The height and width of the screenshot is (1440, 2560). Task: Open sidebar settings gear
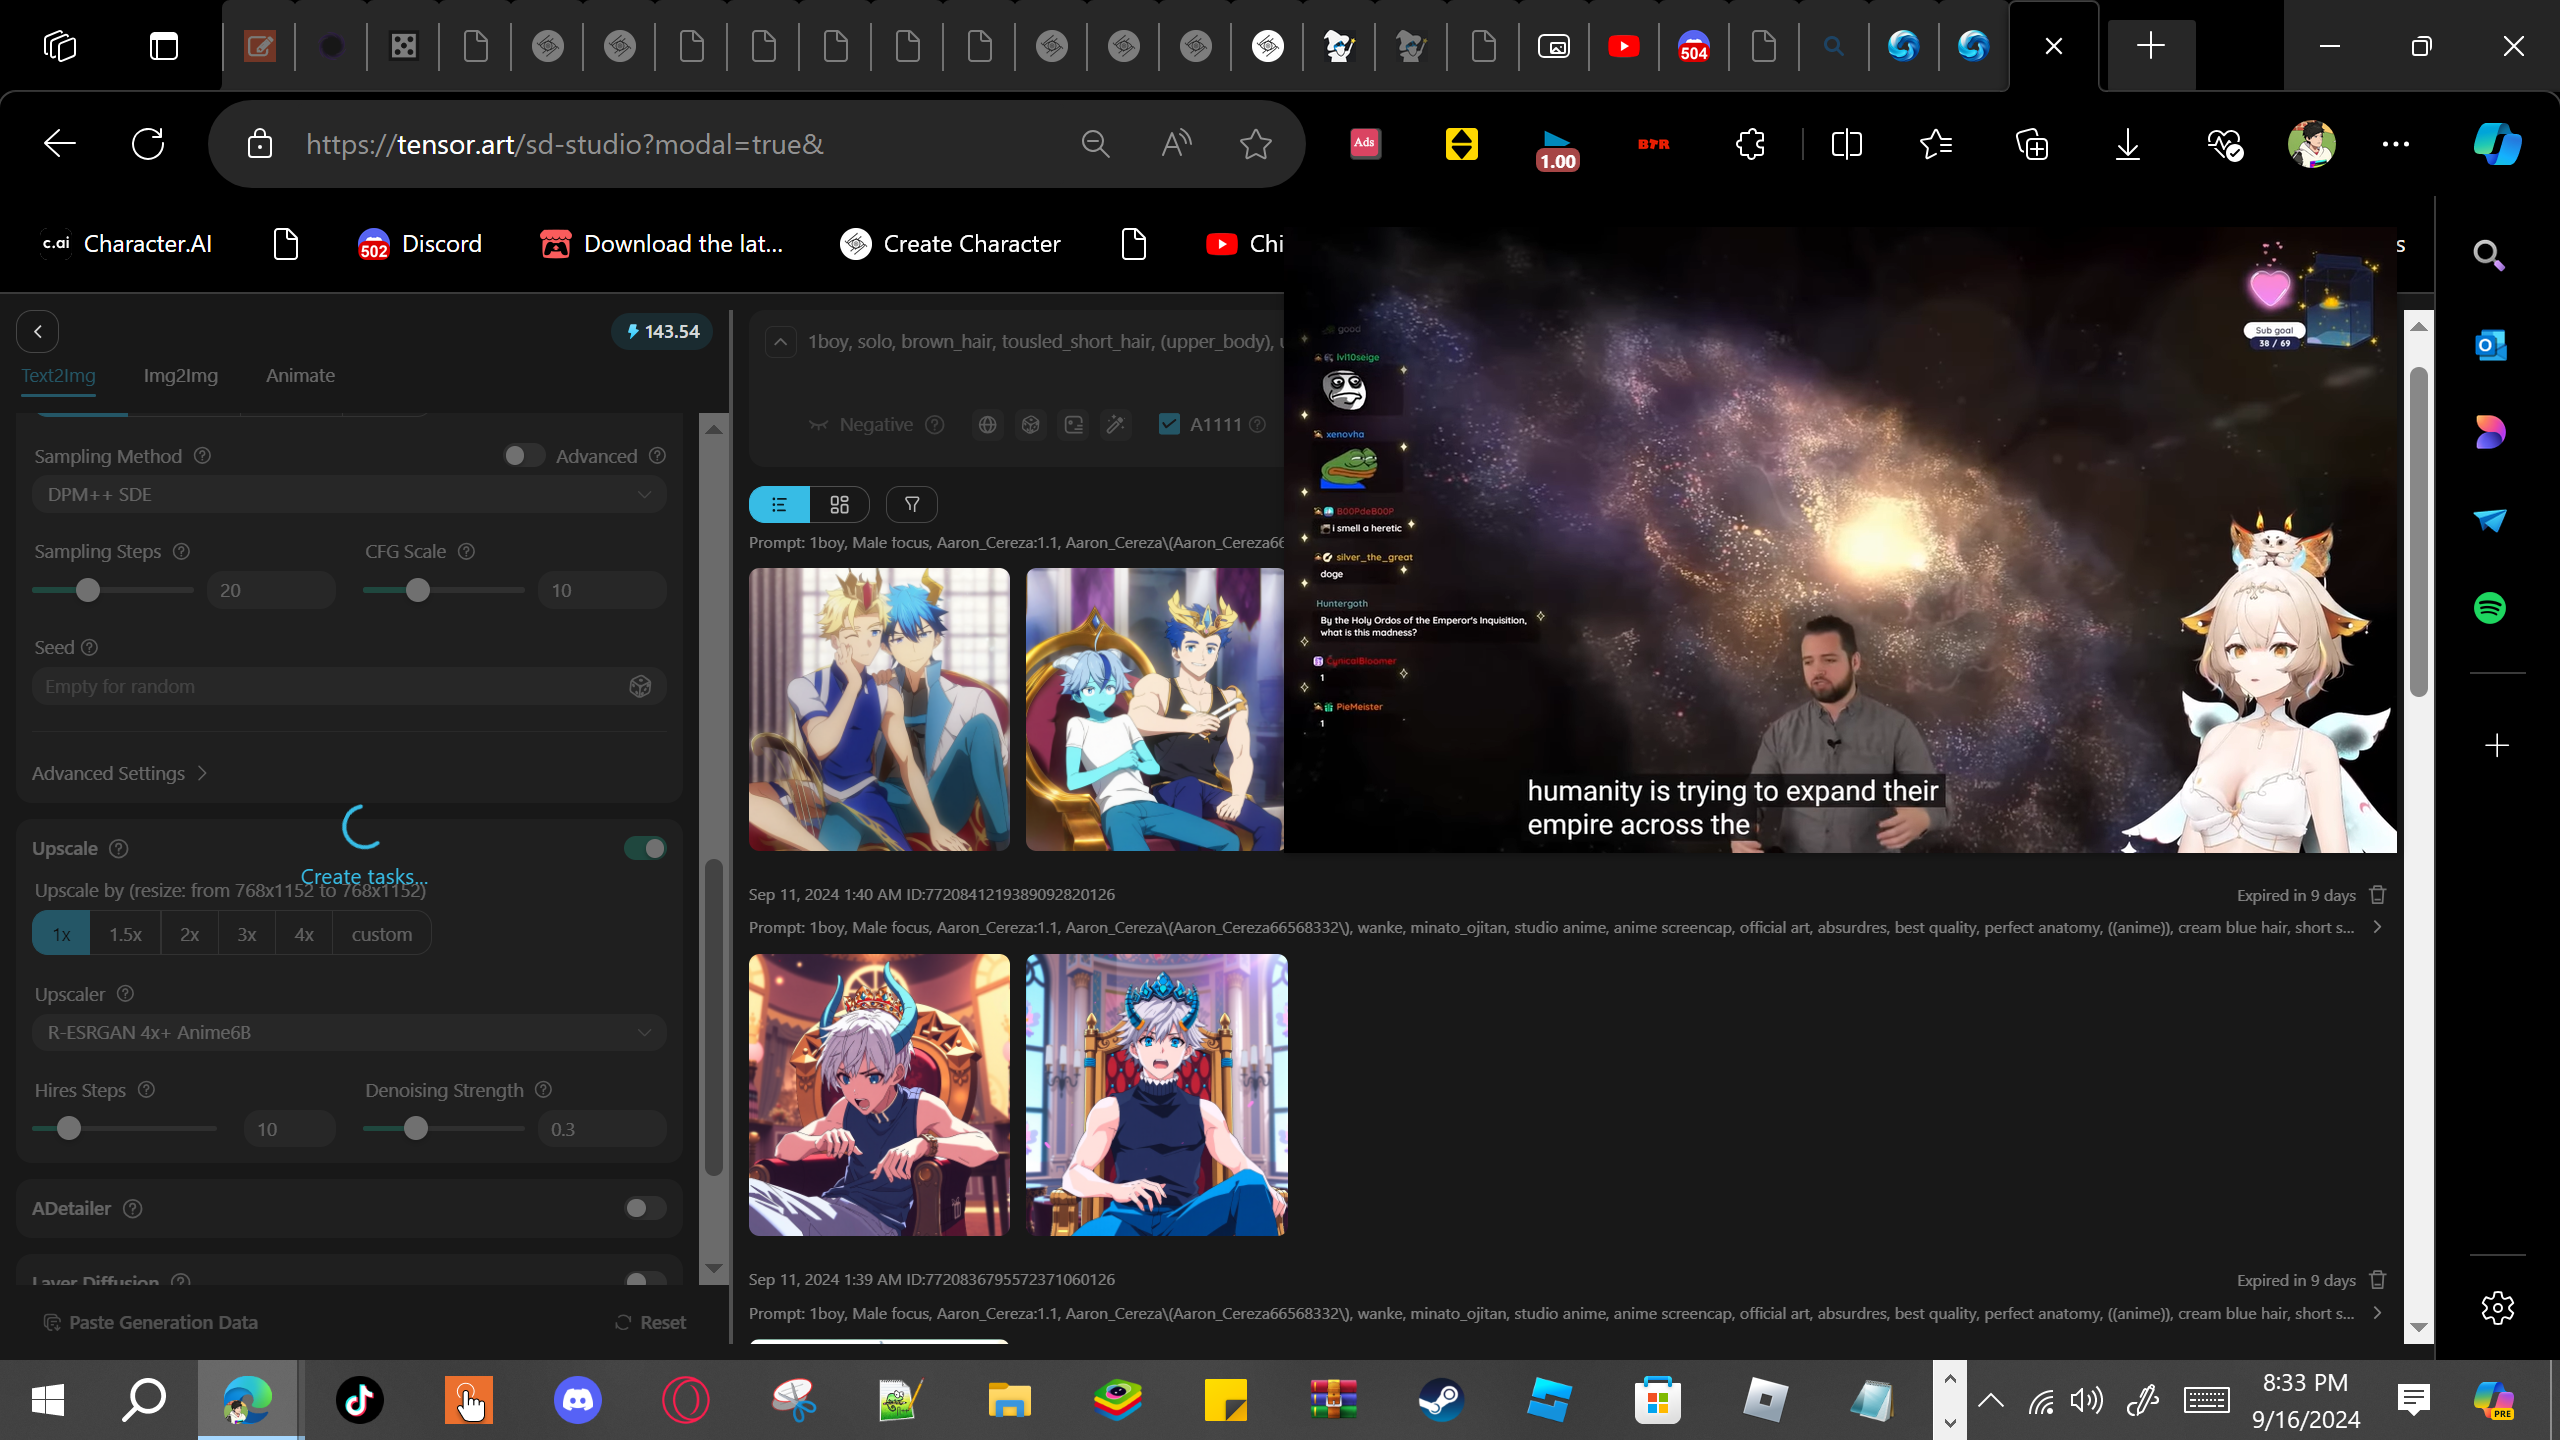click(x=2497, y=1308)
